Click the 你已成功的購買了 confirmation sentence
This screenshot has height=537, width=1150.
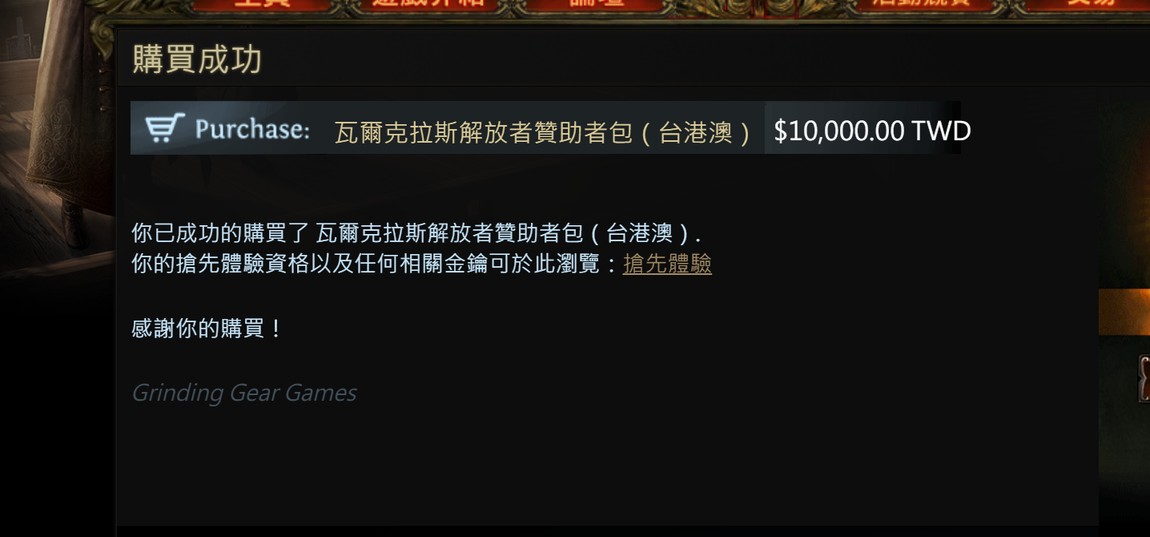[x=416, y=234]
